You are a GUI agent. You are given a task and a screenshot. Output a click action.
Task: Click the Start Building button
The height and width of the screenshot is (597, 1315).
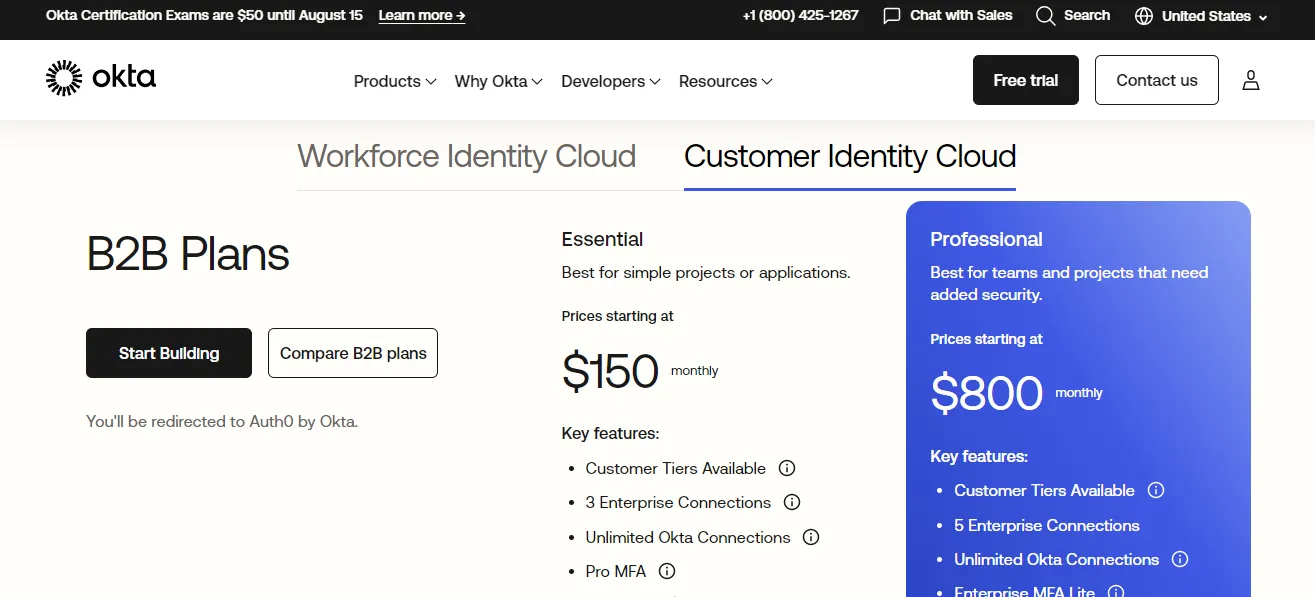tap(169, 353)
